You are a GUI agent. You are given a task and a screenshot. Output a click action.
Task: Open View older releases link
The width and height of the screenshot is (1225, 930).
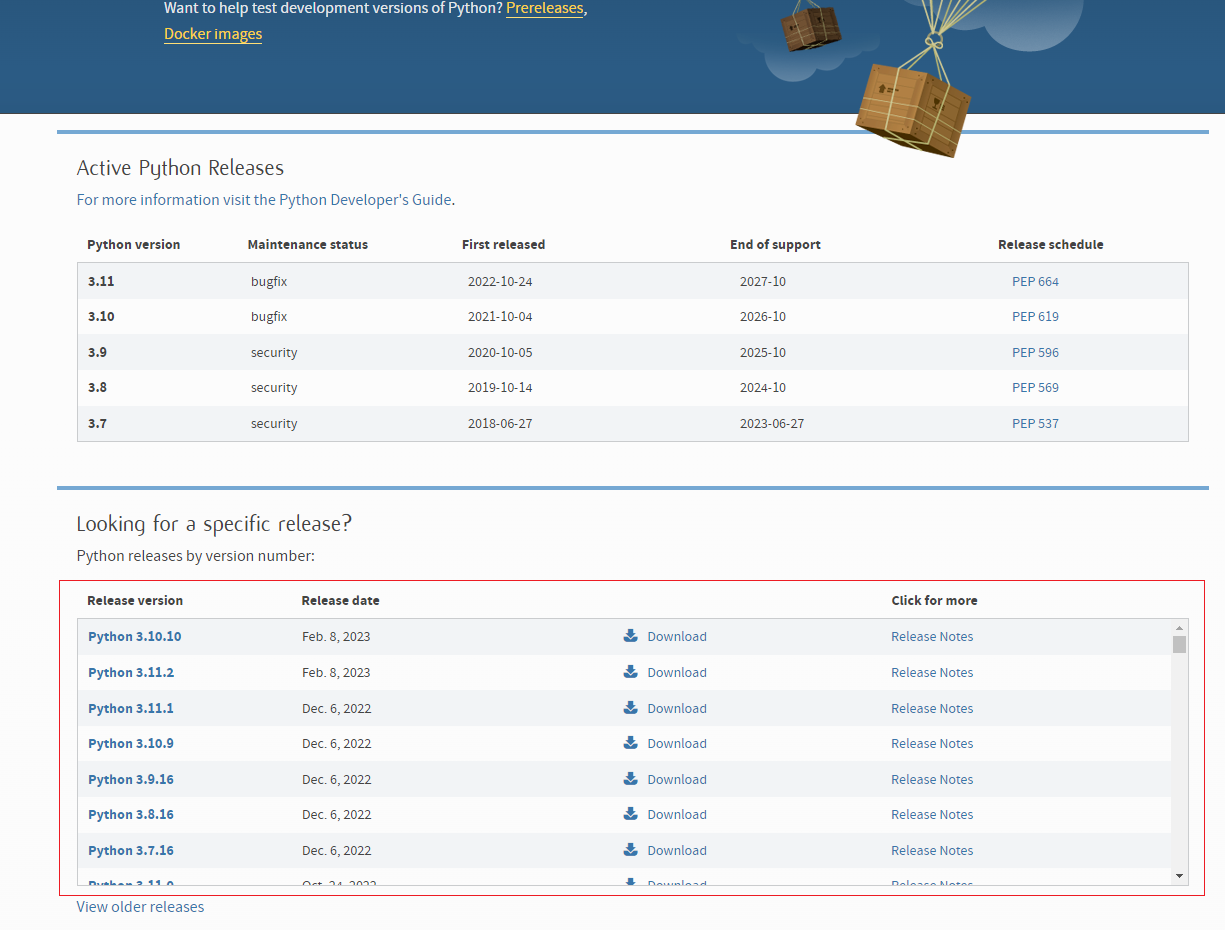(x=140, y=907)
